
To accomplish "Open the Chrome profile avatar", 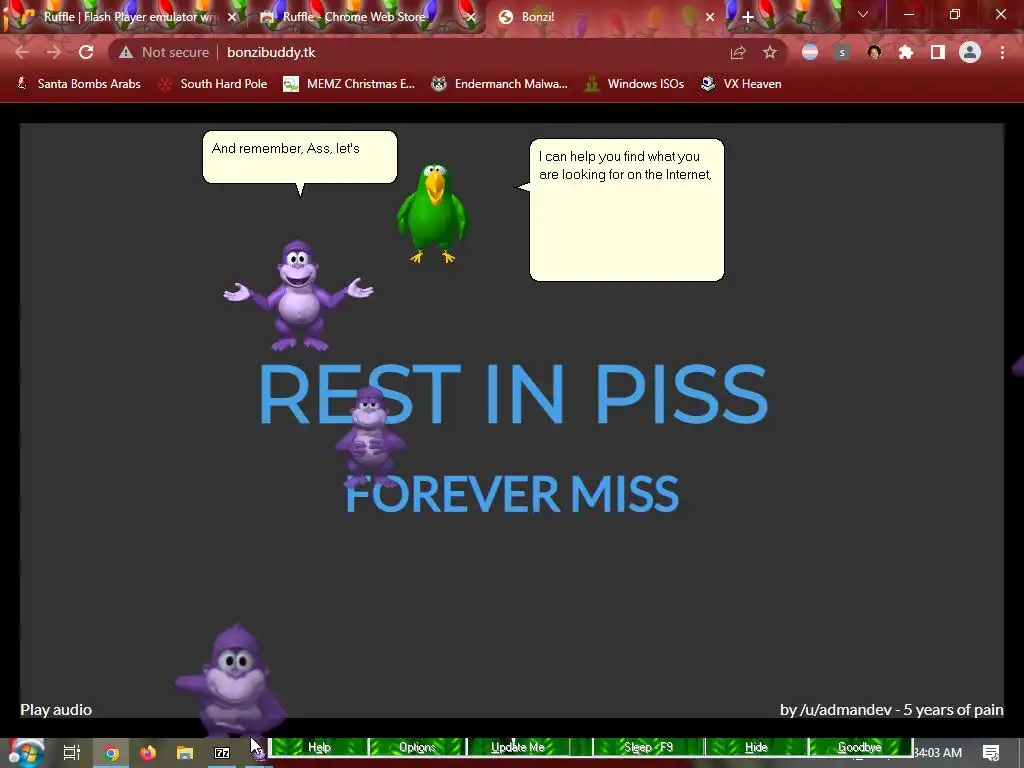I will tap(970, 52).
